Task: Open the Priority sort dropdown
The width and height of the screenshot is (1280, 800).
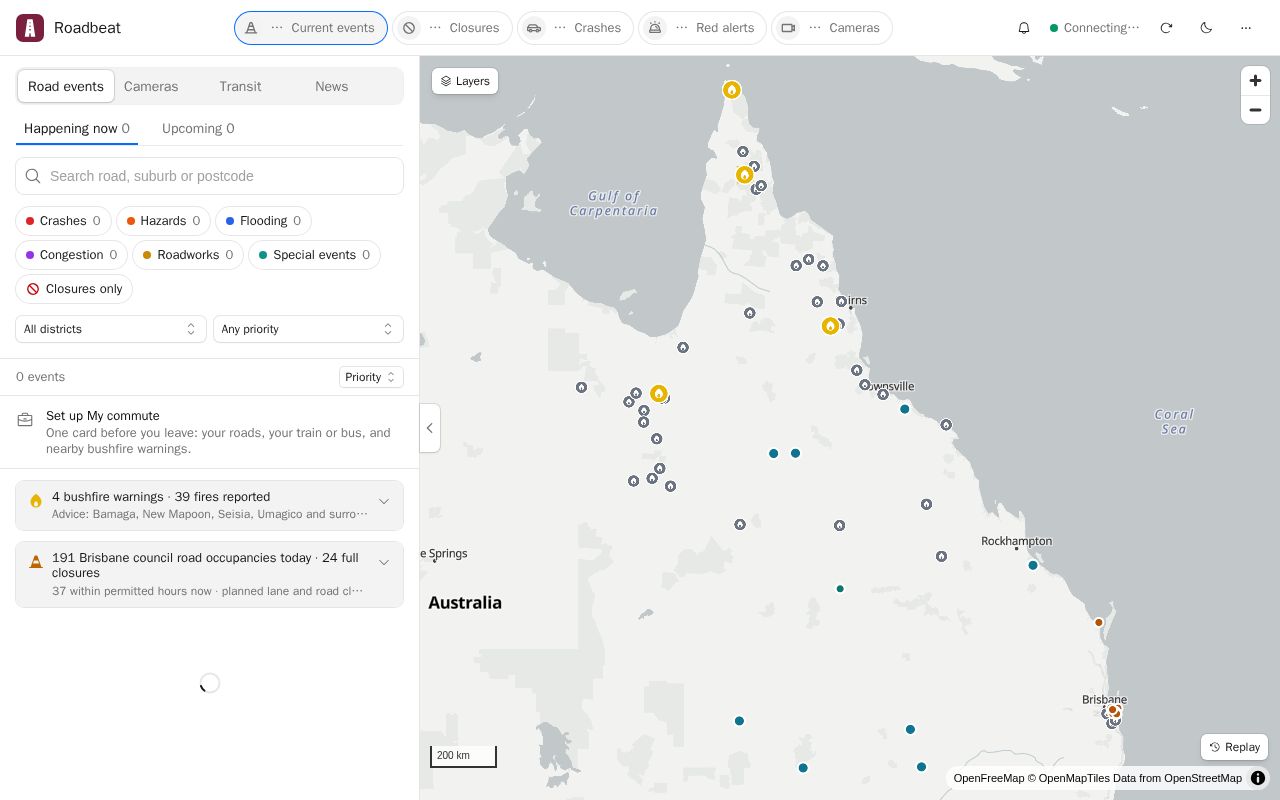Action: (371, 377)
